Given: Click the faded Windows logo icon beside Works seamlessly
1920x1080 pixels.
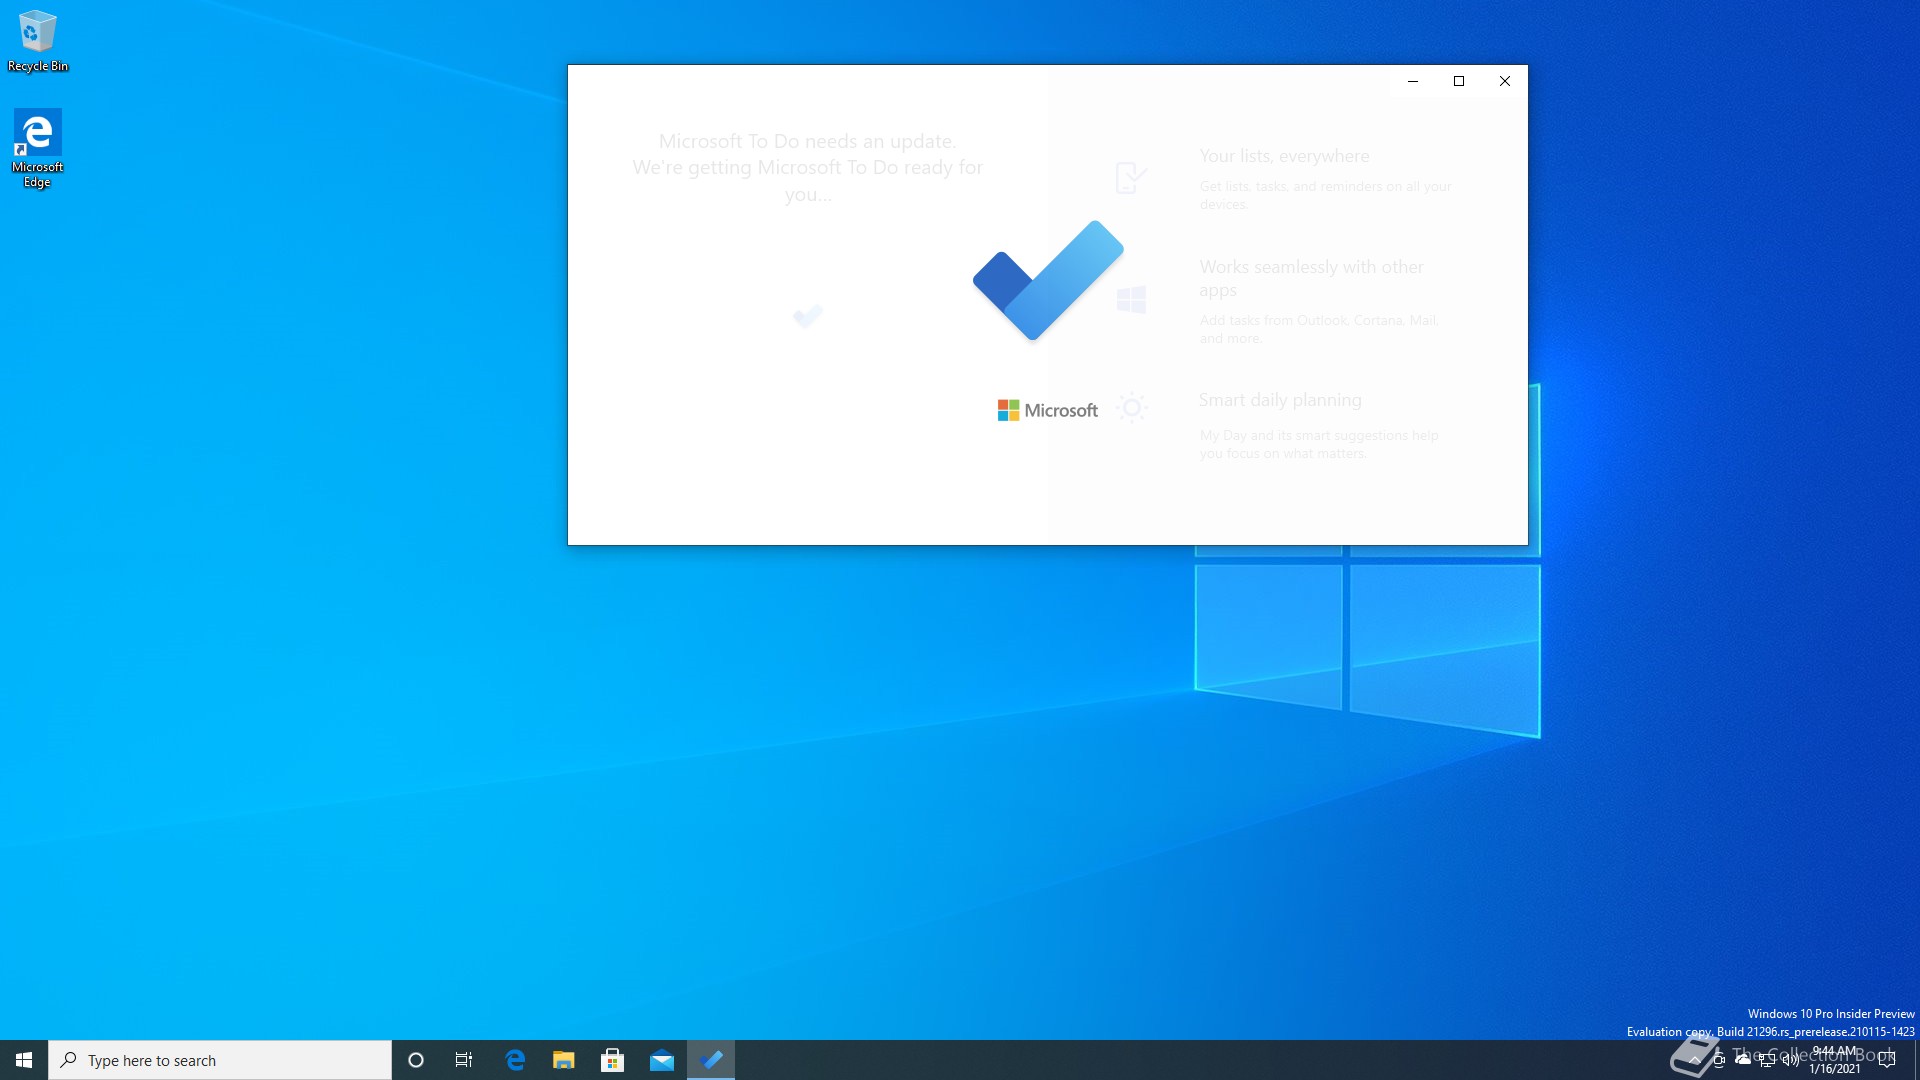Looking at the screenshot, I should 1131,299.
